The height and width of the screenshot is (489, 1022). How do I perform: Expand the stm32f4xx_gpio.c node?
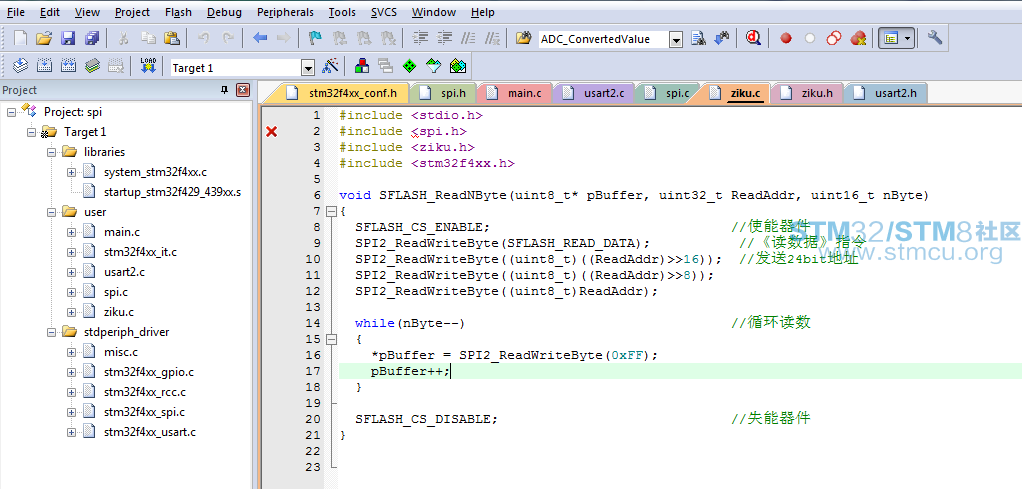71,372
